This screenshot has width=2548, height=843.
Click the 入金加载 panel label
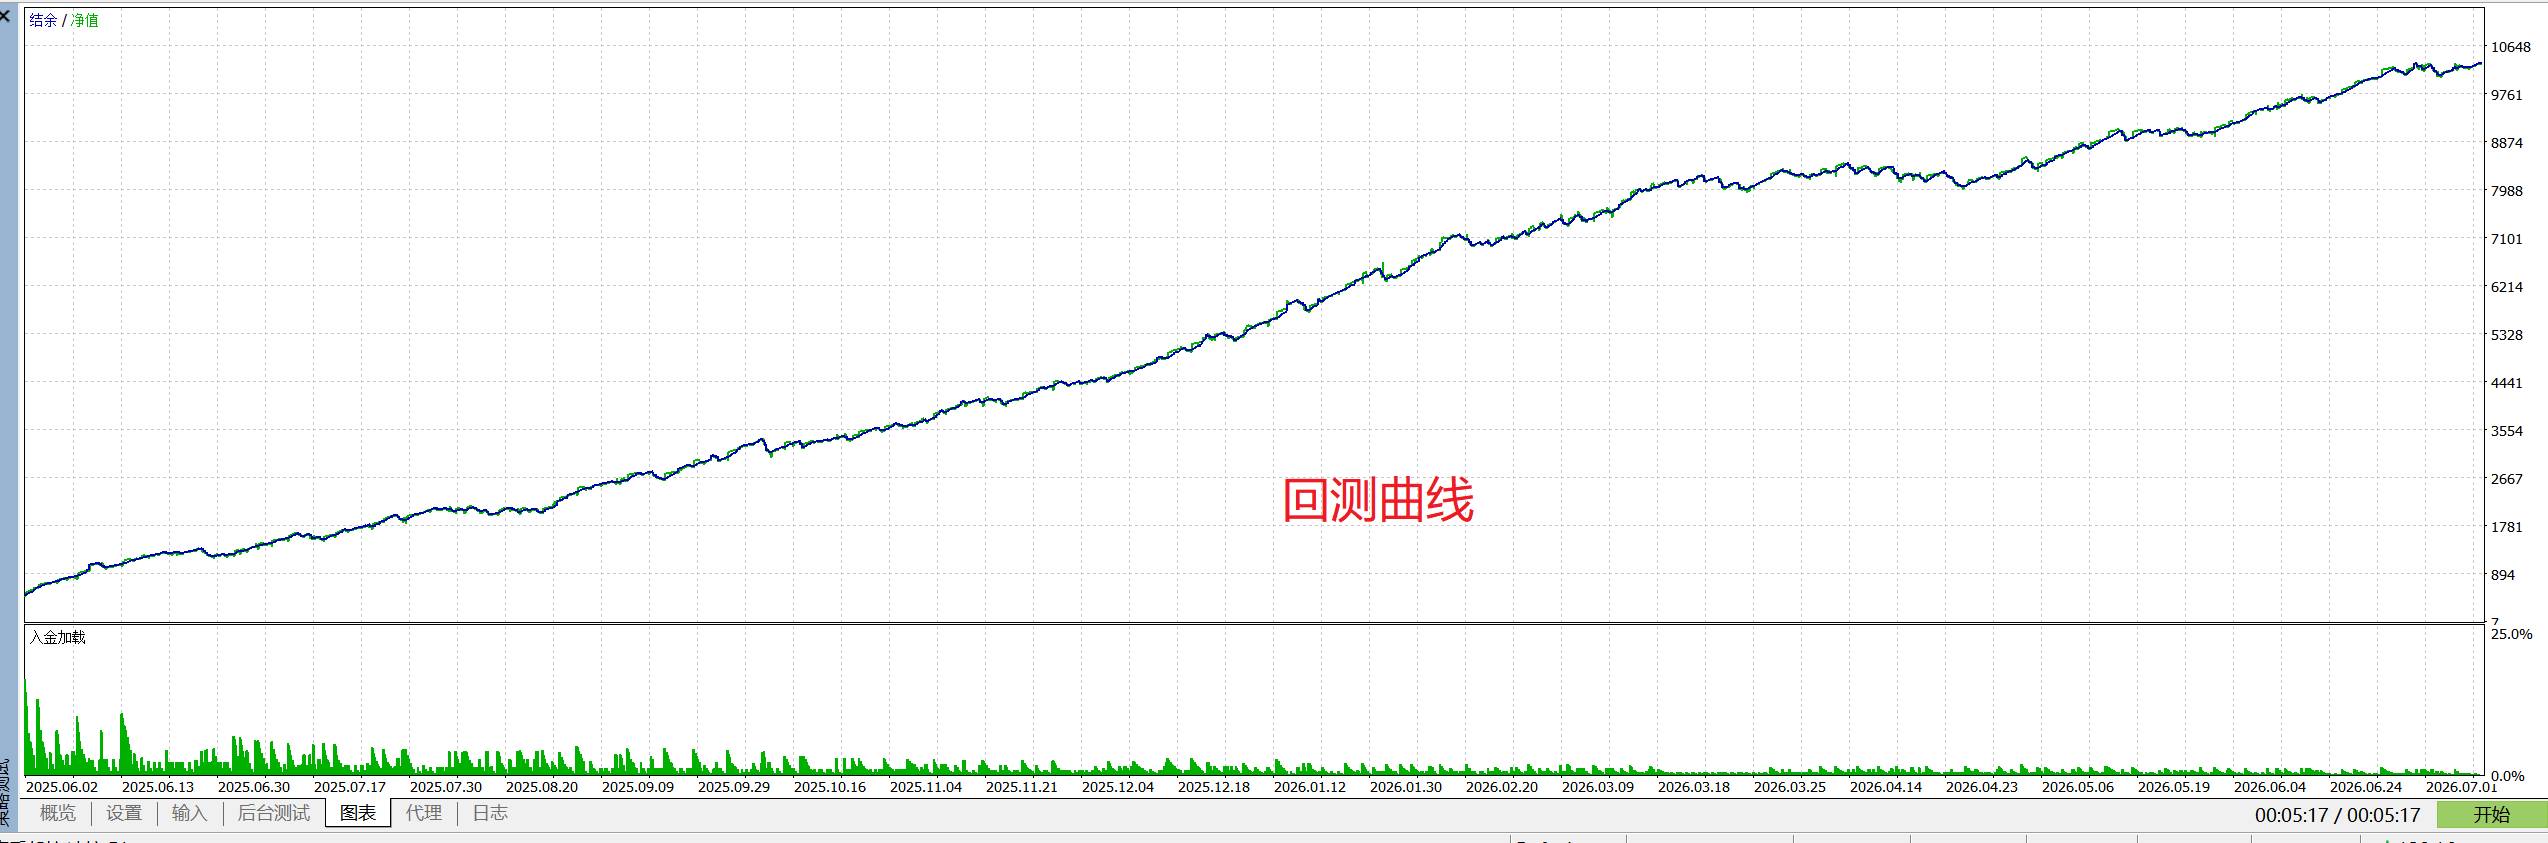tap(57, 637)
